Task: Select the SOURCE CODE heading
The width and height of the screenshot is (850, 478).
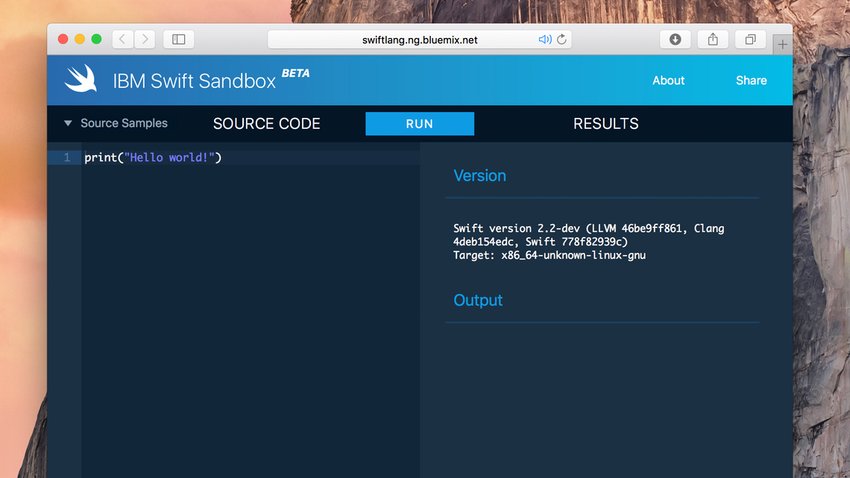Action: pyautogui.click(x=267, y=124)
